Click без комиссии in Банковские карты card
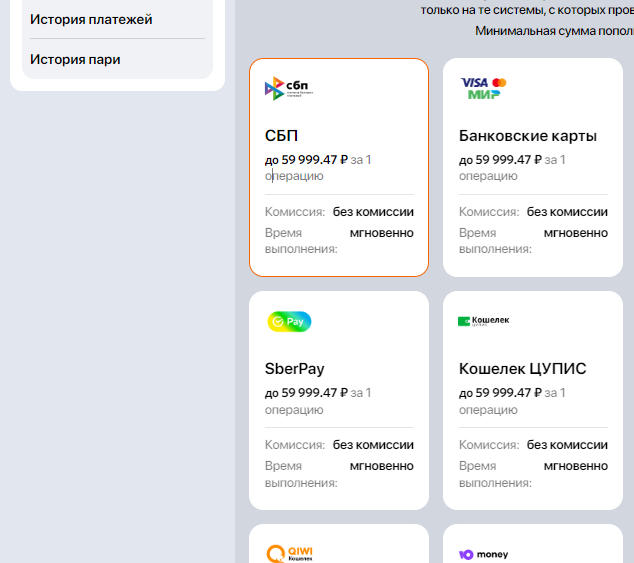The width and height of the screenshot is (634, 563). pos(567,212)
